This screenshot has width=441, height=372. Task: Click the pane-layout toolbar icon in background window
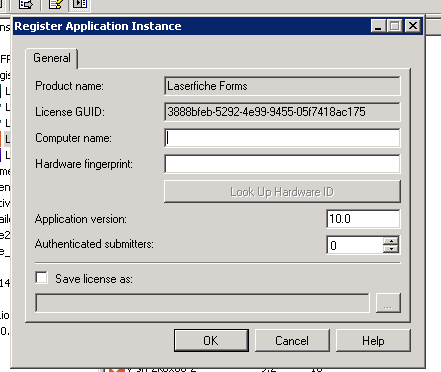point(80,4)
